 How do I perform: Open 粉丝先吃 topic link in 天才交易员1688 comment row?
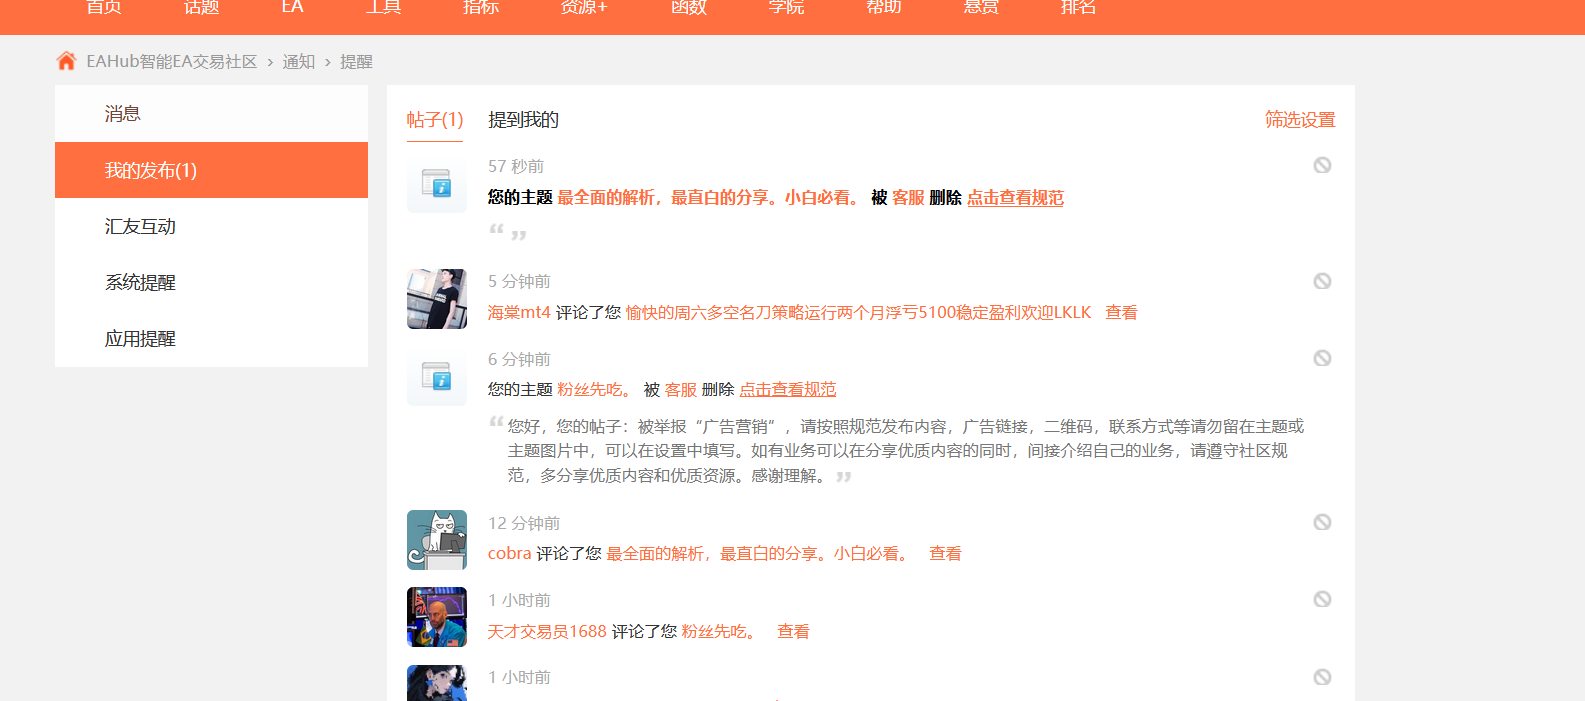[x=720, y=632]
